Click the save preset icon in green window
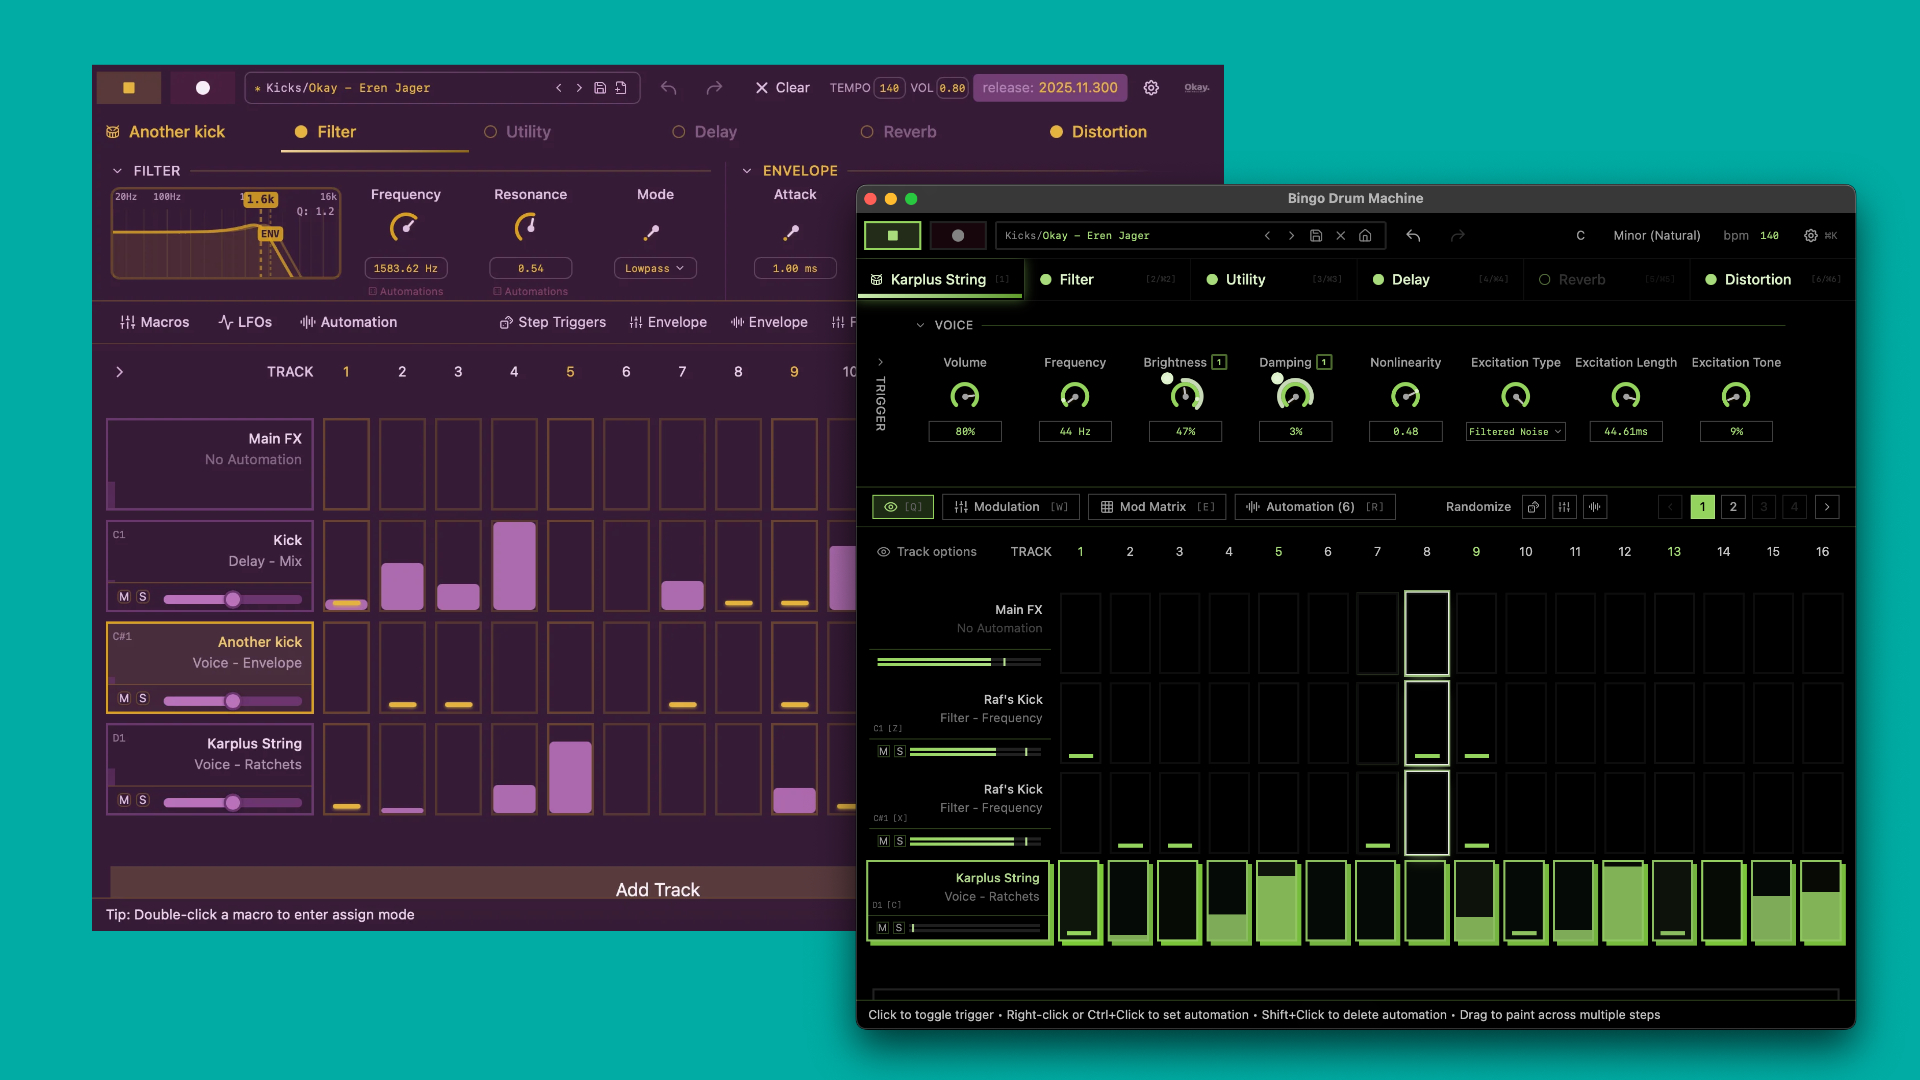Viewport: 1920px width, 1080px height. (1316, 236)
